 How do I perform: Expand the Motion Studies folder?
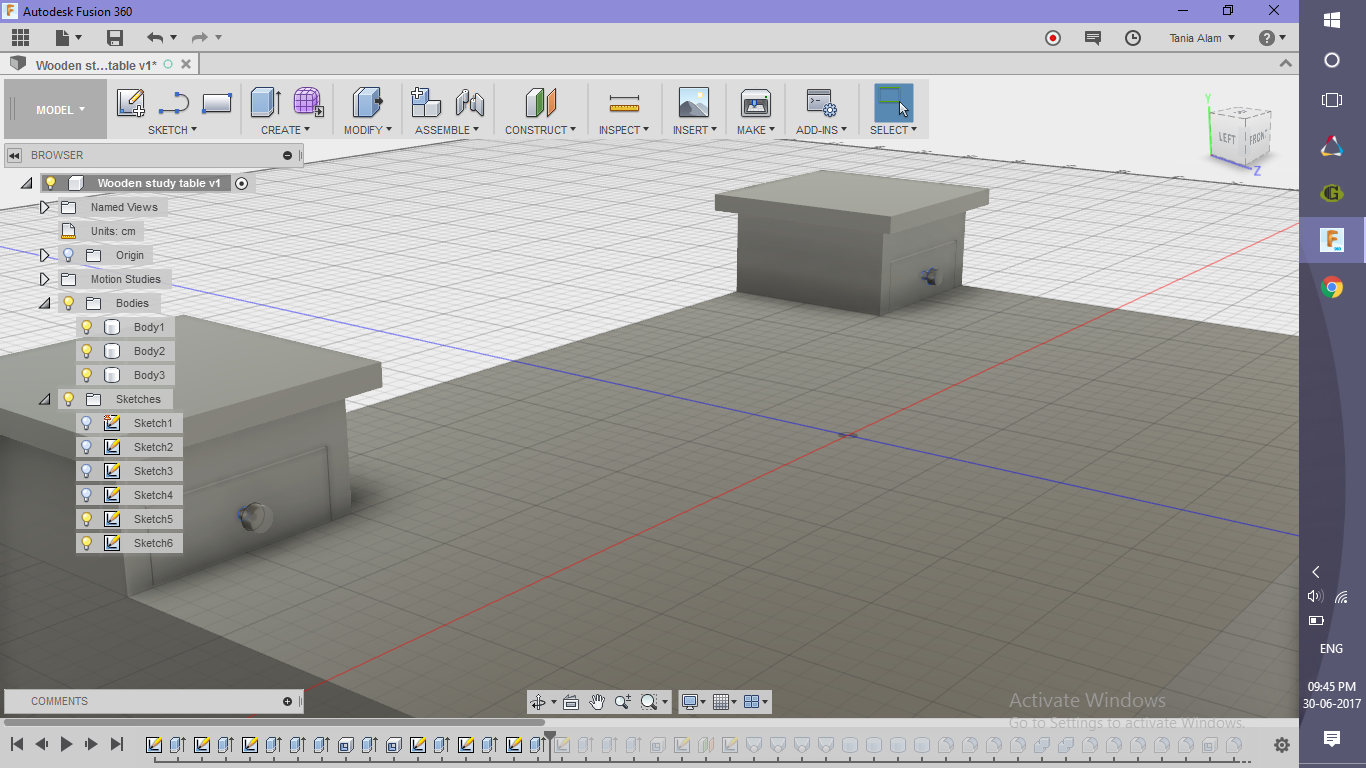point(44,279)
